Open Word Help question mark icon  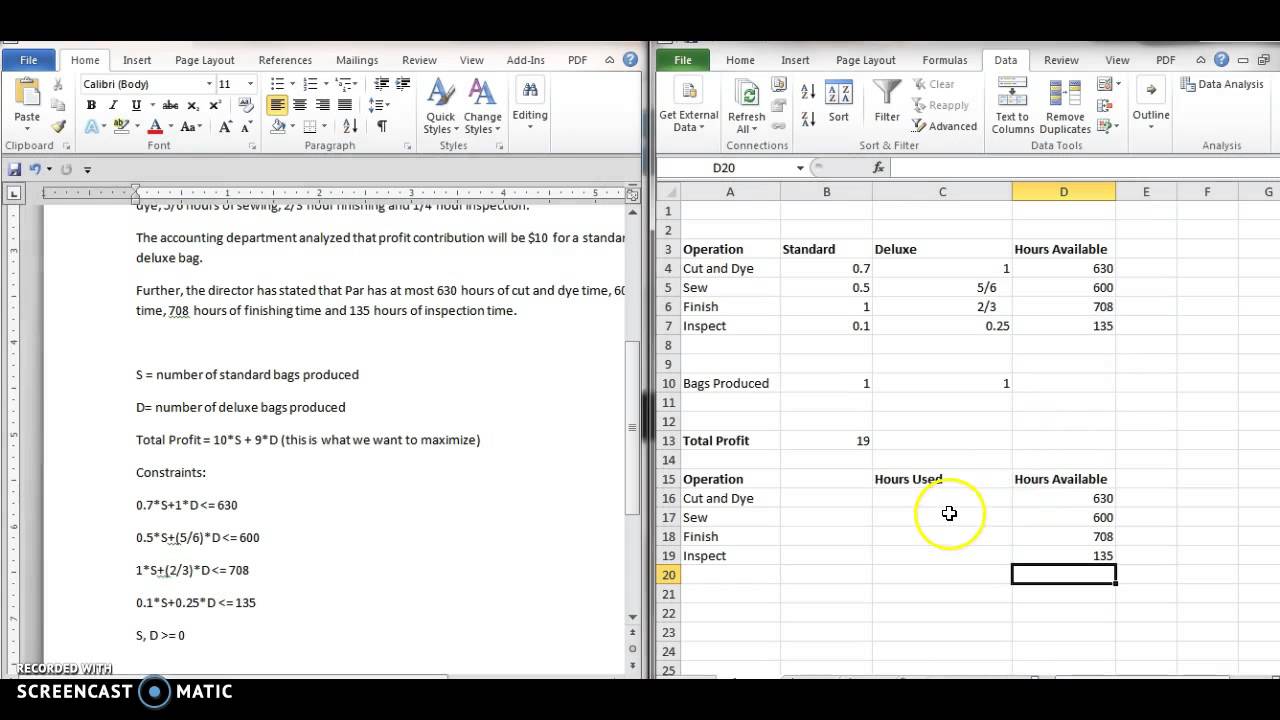(x=630, y=60)
